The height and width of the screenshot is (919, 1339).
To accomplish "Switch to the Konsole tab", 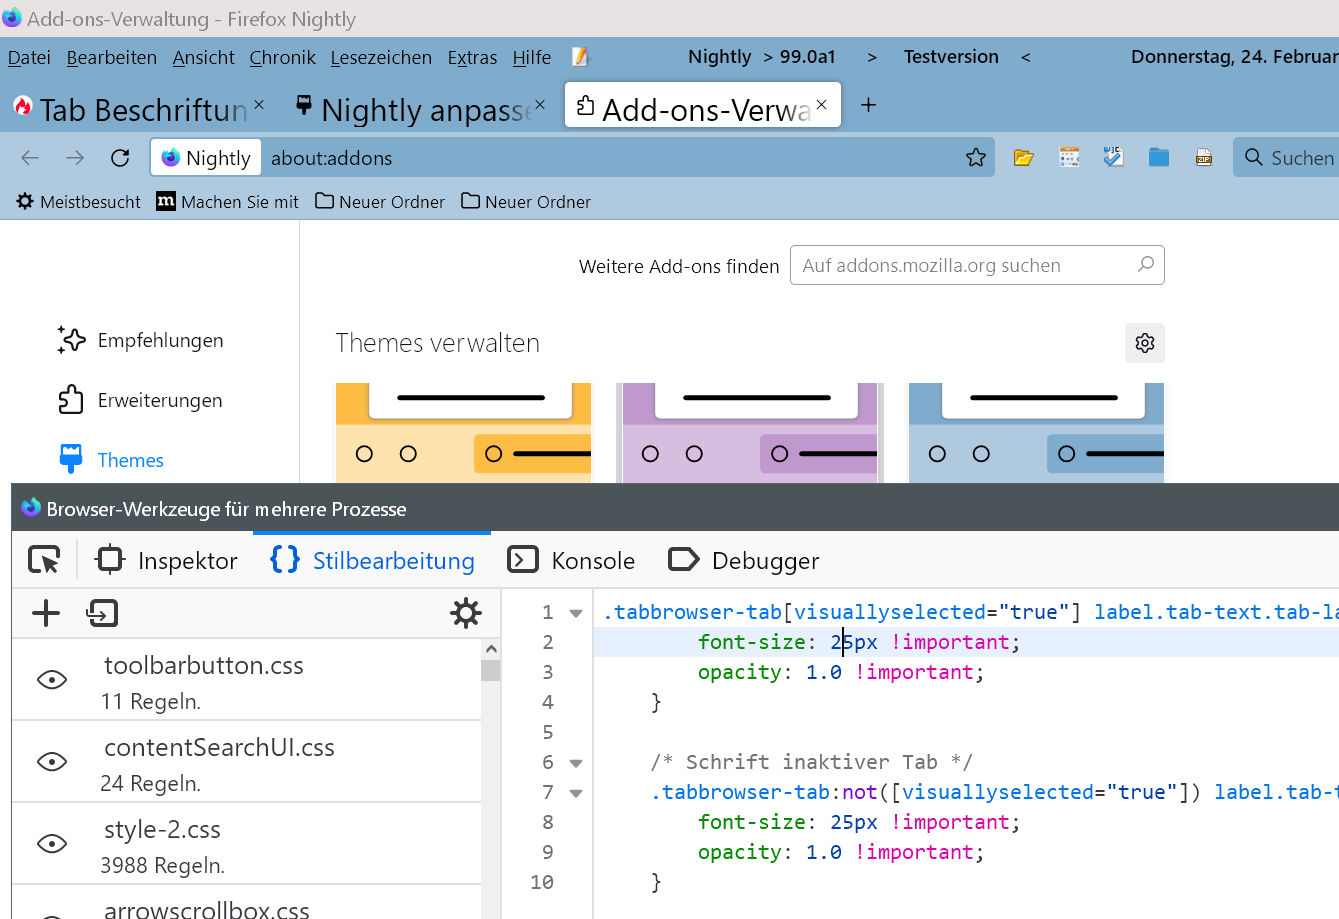I will click(572, 560).
